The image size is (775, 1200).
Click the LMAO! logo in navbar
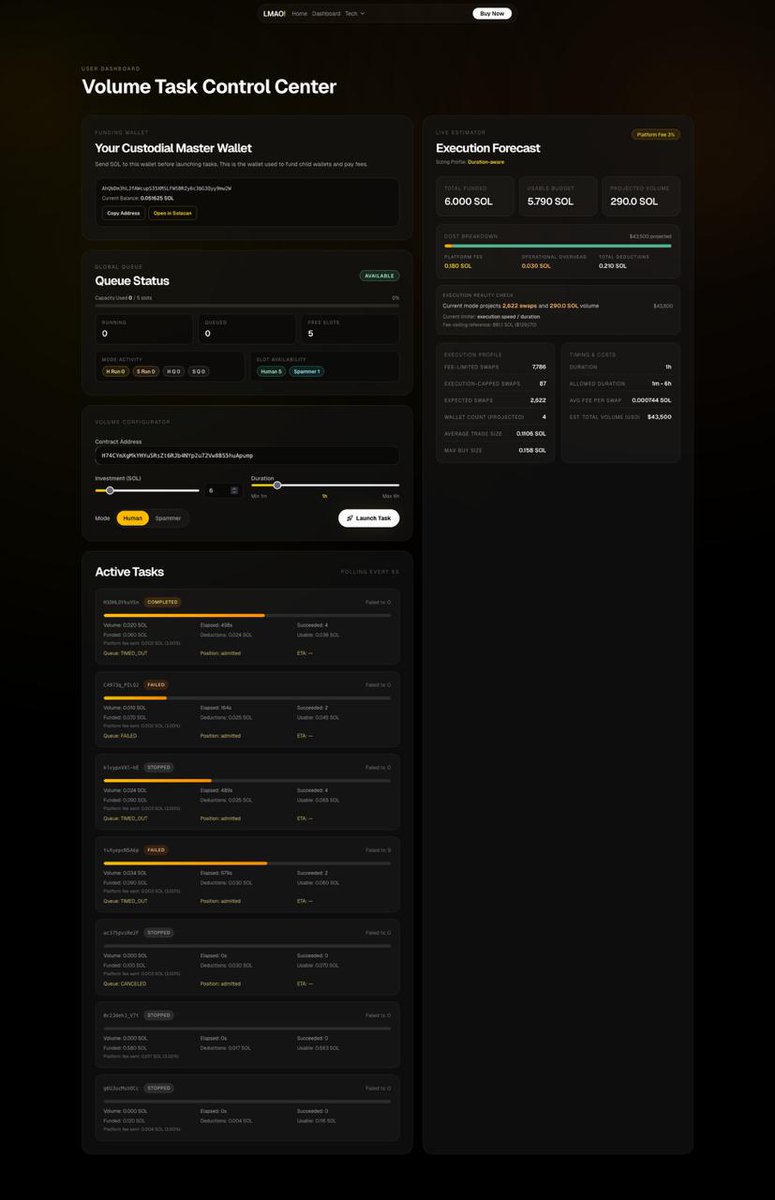pos(274,14)
